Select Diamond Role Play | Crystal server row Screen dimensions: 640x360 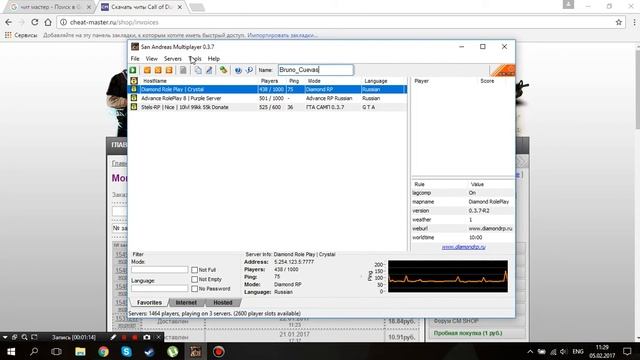pos(268,89)
